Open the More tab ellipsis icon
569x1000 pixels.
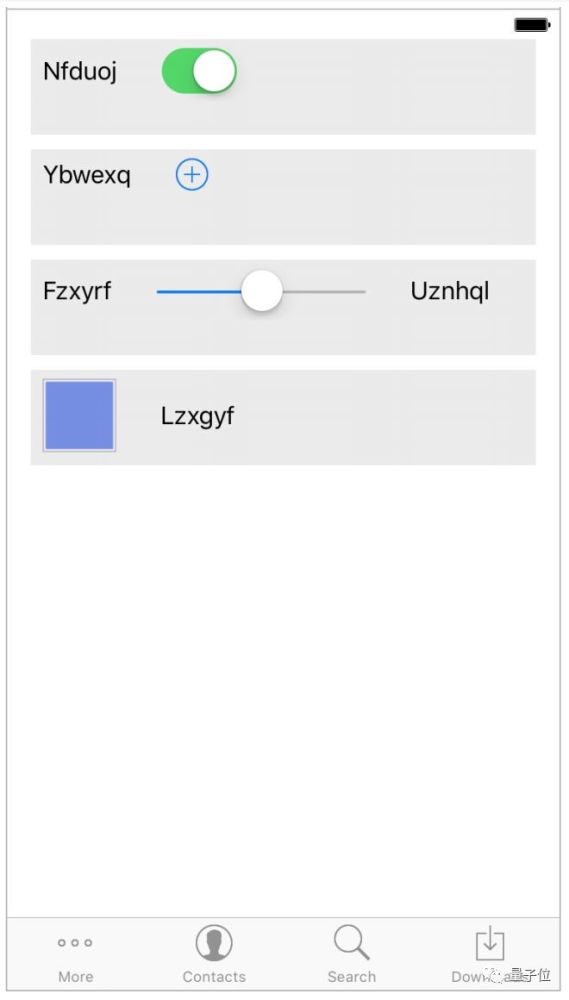[x=75, y=943]
